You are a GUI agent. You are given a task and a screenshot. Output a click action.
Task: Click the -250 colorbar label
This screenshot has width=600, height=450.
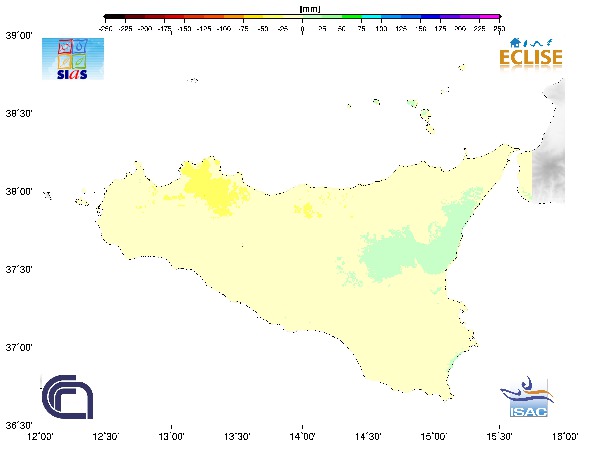(x=105, y=29)
